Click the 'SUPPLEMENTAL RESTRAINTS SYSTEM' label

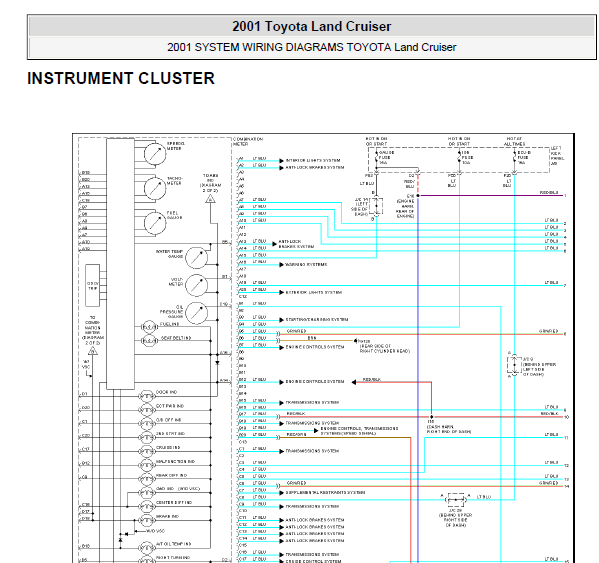[325, 493]
